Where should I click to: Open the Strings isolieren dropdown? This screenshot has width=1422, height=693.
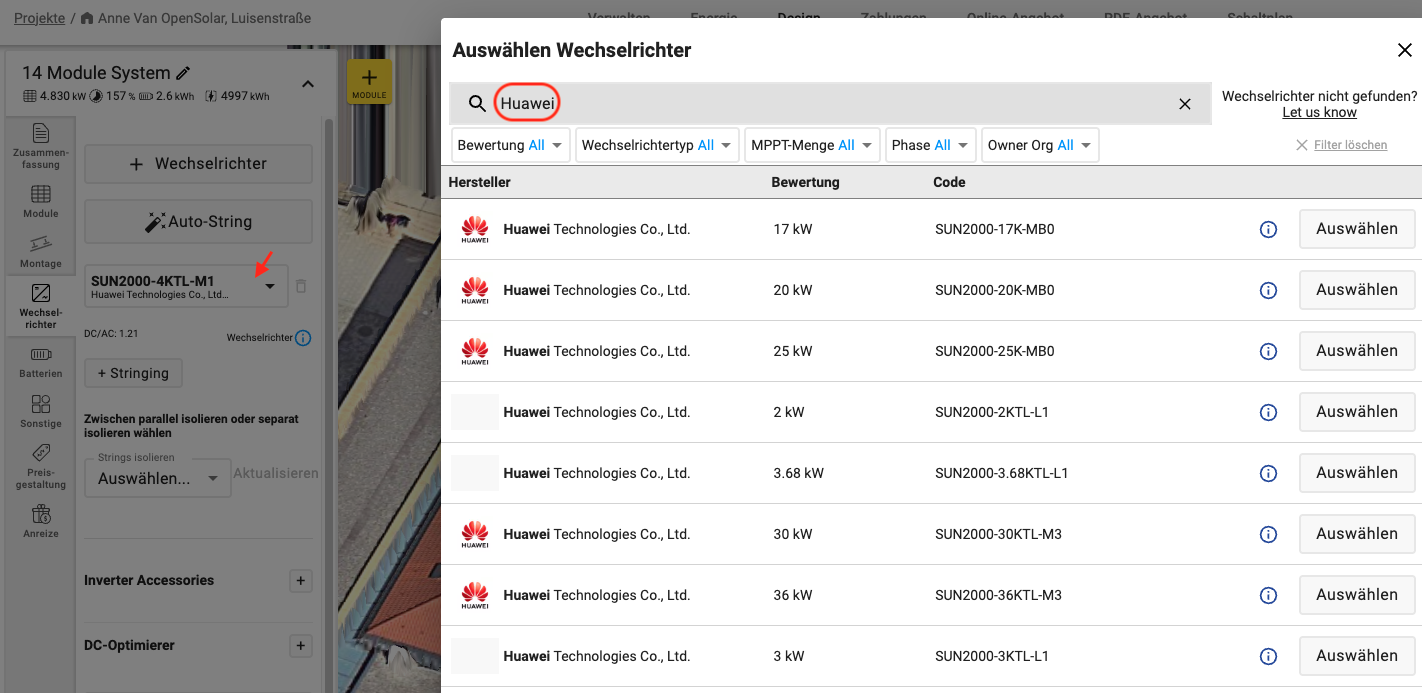point(158,478)
